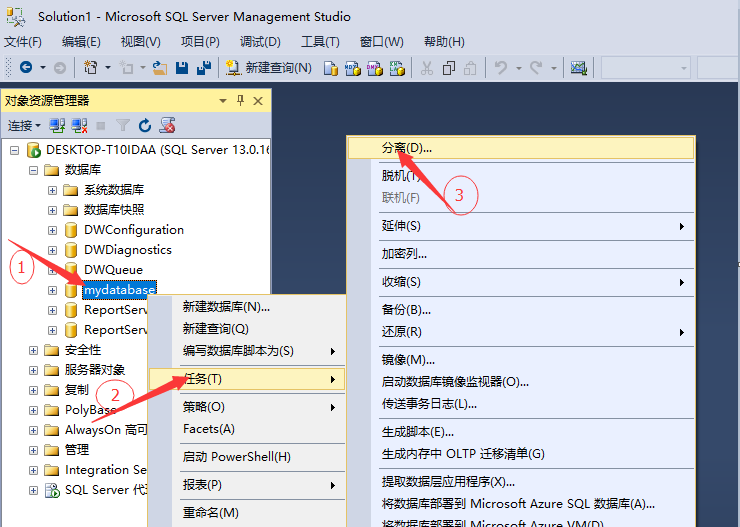Close the 对象资源管理器 panel
This screenshot has width=740, height=527.
point(258,101)
